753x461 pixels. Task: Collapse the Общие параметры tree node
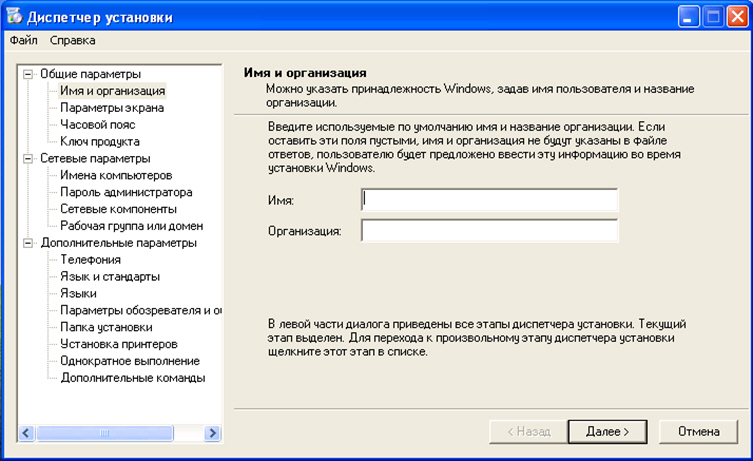tap(28, 74)
